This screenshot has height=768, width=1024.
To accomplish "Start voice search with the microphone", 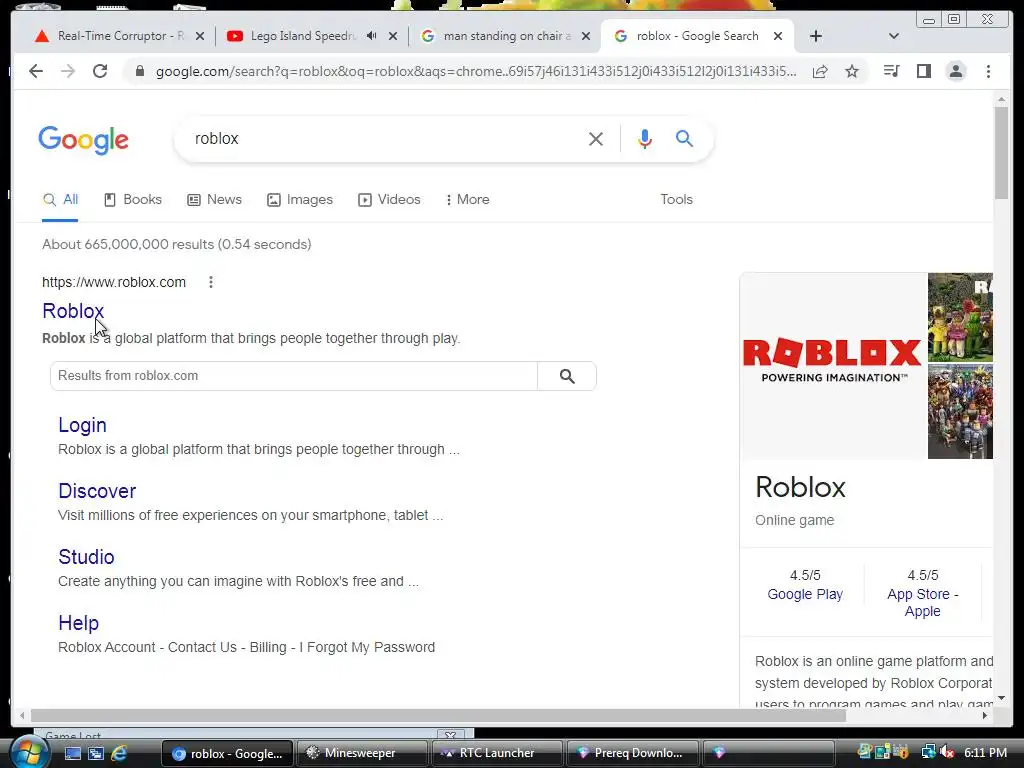I will (645, 138).
